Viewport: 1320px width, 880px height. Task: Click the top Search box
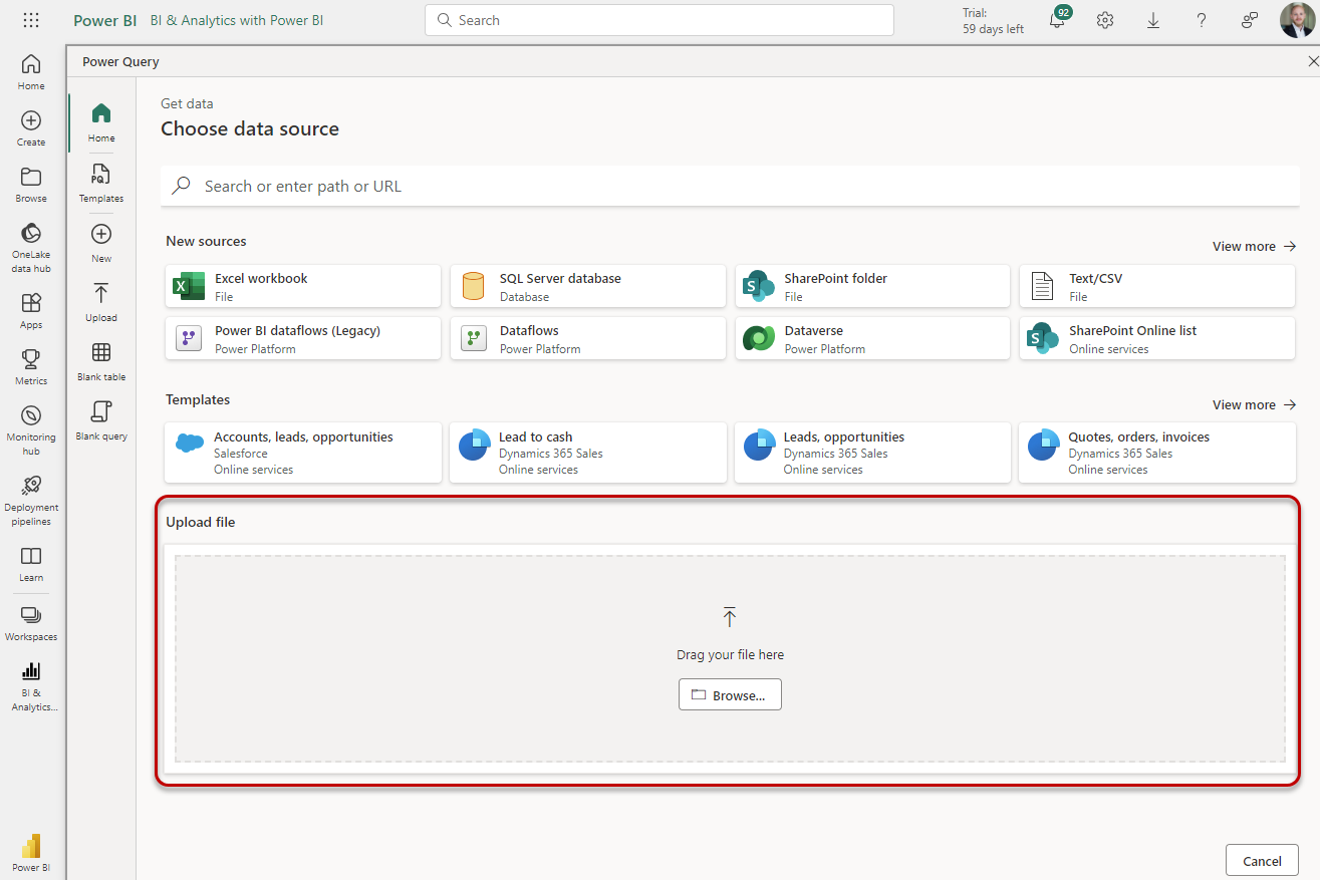pyautogui.click(x=659, y=20)
